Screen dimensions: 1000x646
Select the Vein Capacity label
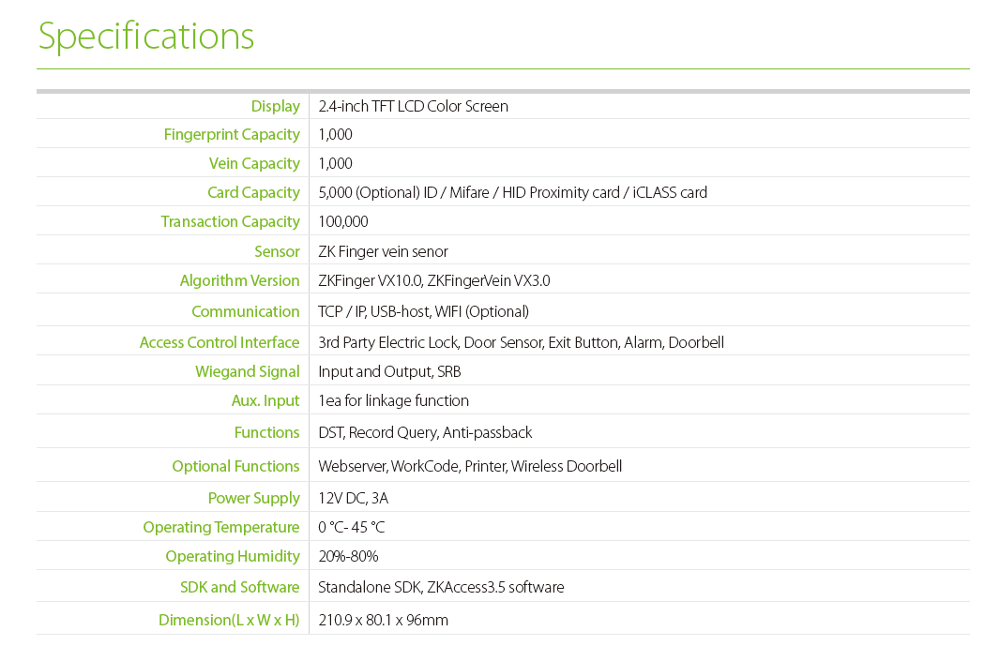[x=254, y=164]
